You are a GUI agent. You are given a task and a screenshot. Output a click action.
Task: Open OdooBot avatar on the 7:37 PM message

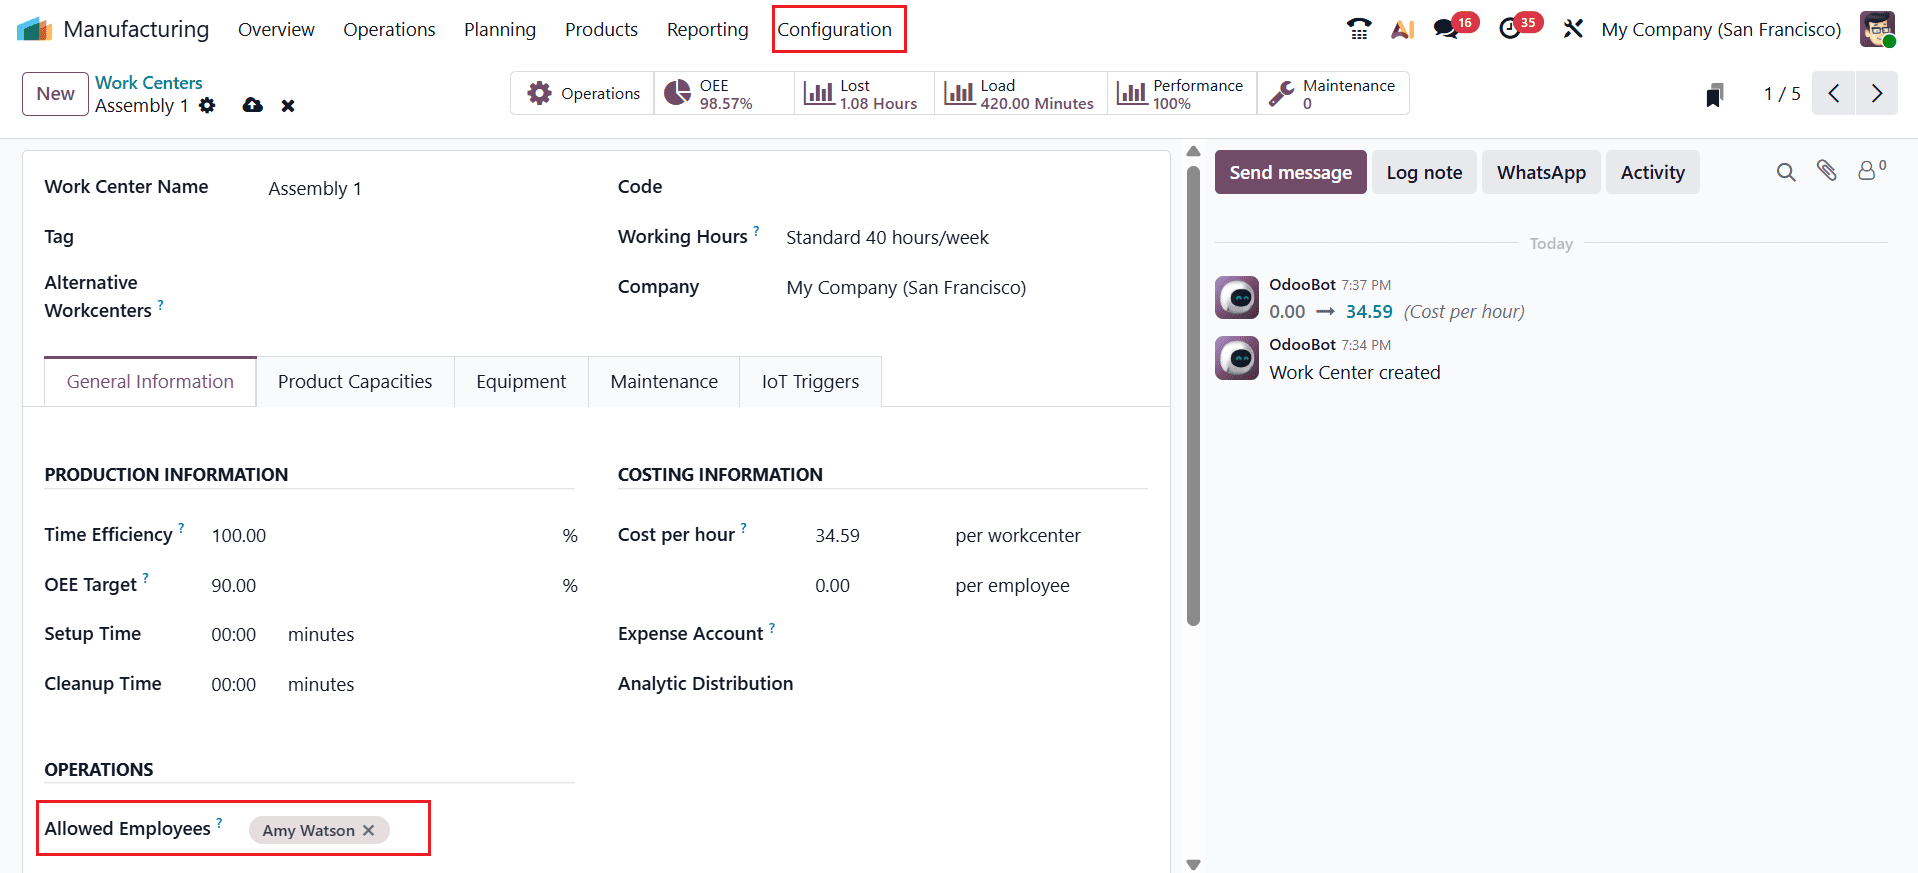click(1237, 298)
